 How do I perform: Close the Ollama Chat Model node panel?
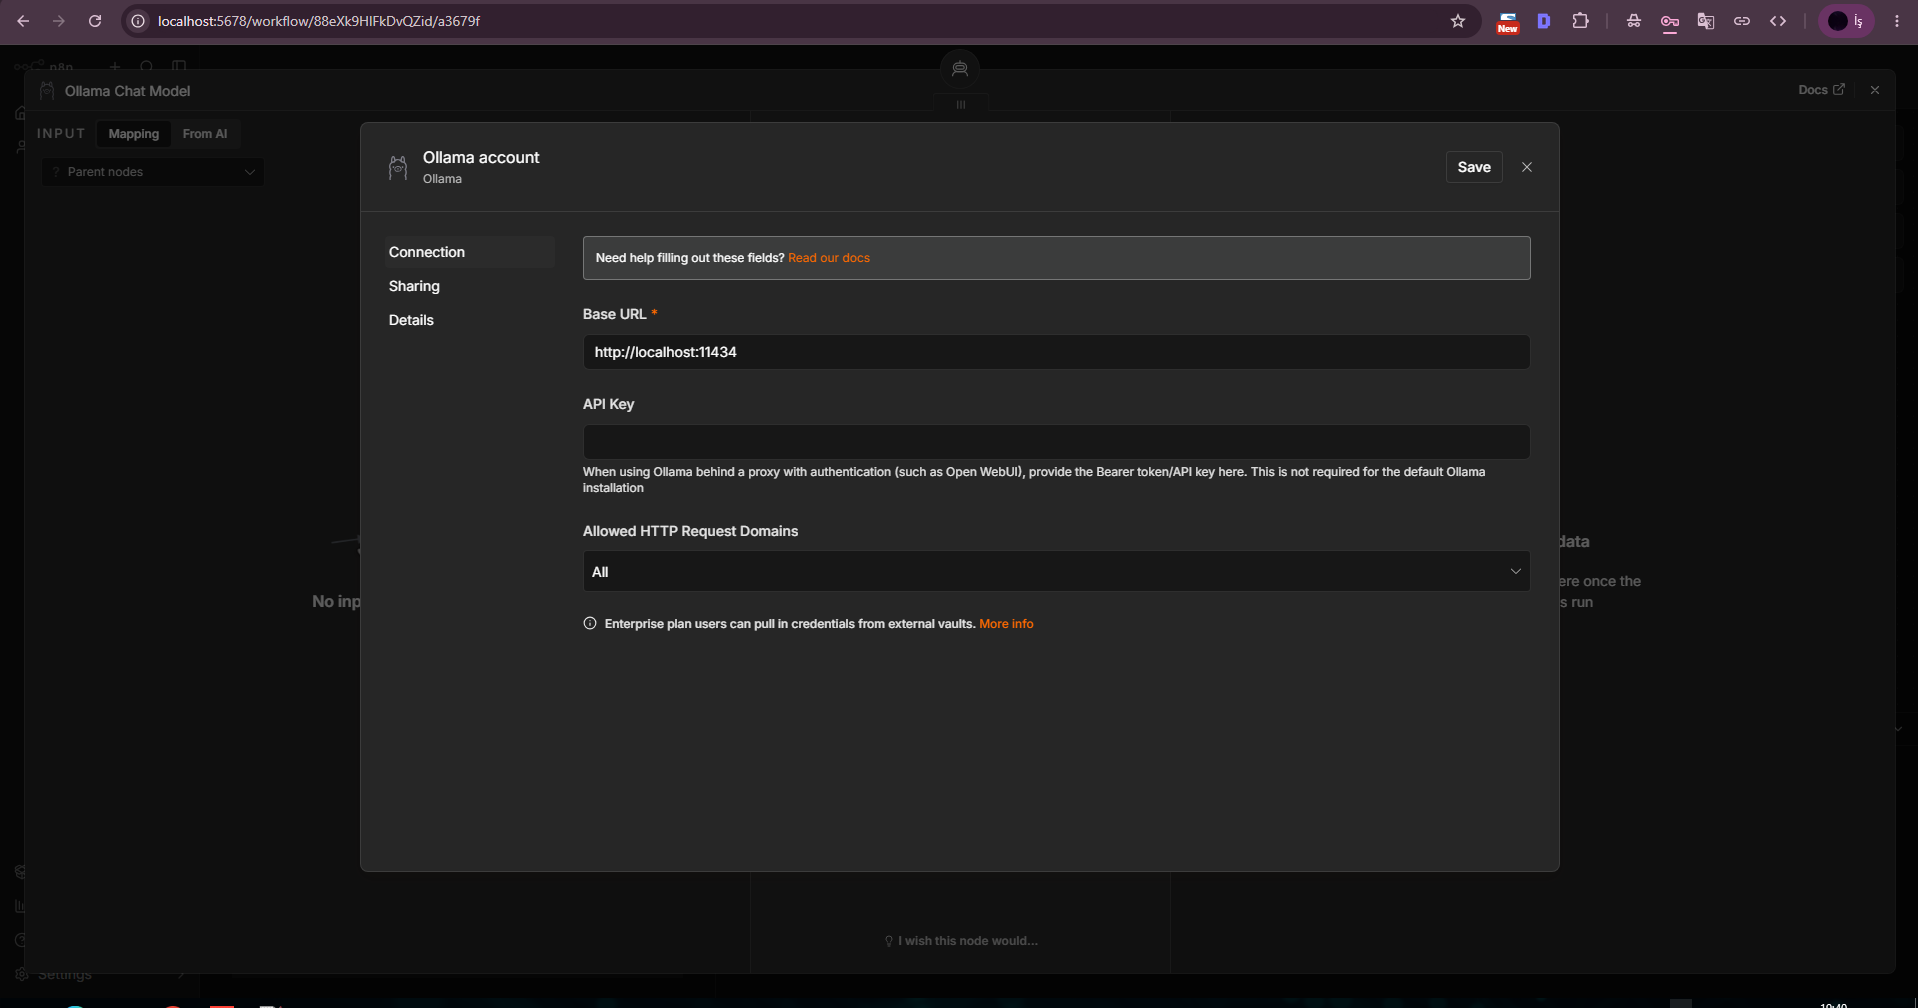point(1875,90)
